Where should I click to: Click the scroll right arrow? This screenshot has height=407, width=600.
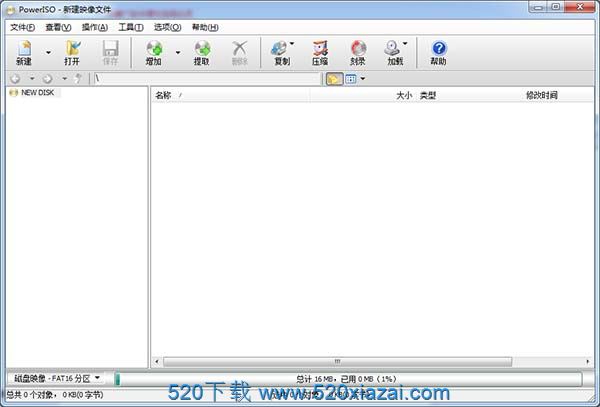(x=588, y=361)
